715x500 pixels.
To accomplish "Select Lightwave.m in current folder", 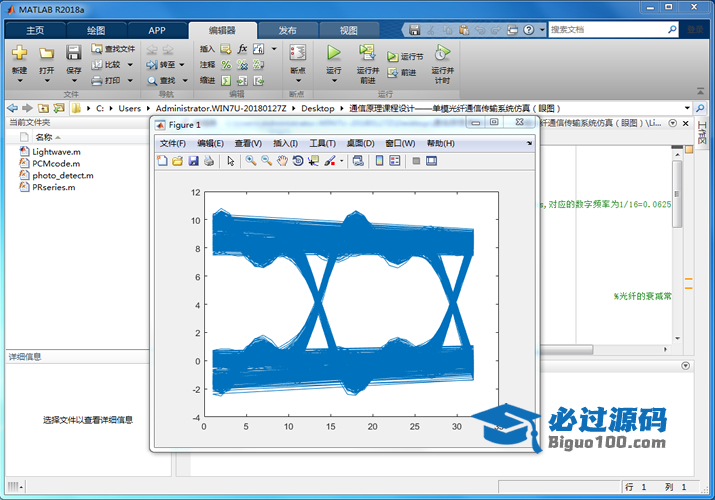I will click(x=56, y=152).
